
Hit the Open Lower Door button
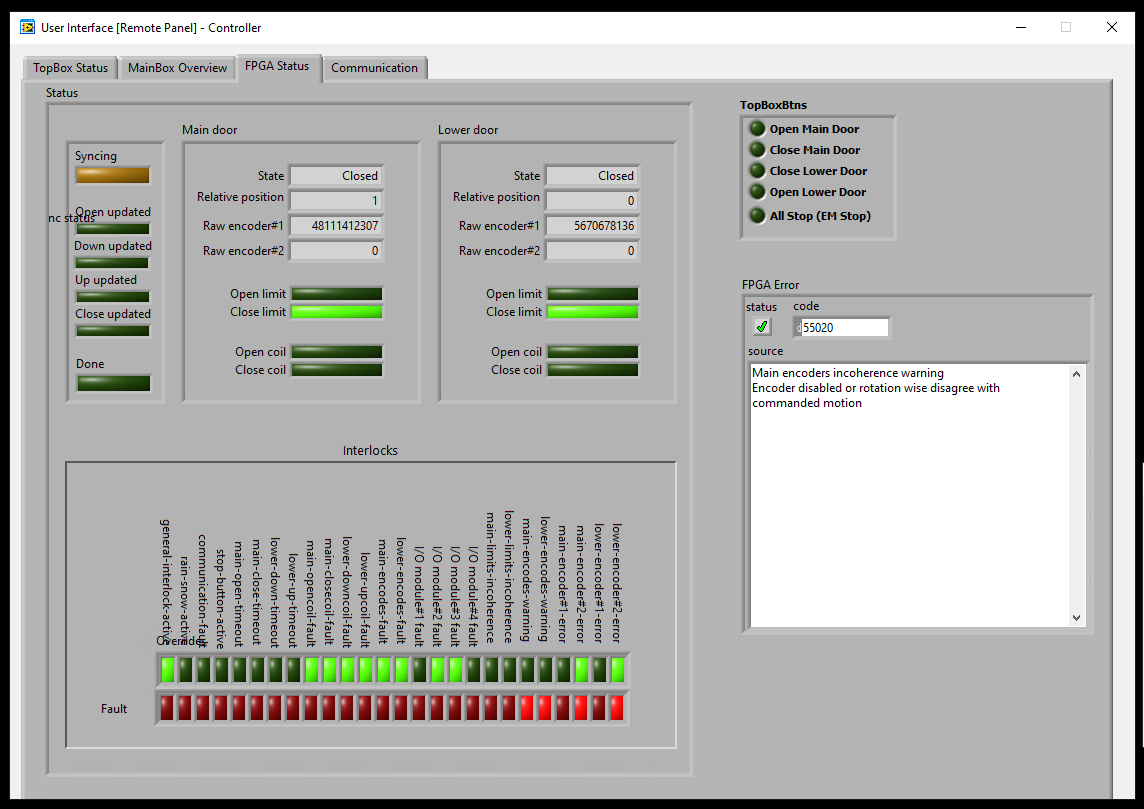(757, 192)
